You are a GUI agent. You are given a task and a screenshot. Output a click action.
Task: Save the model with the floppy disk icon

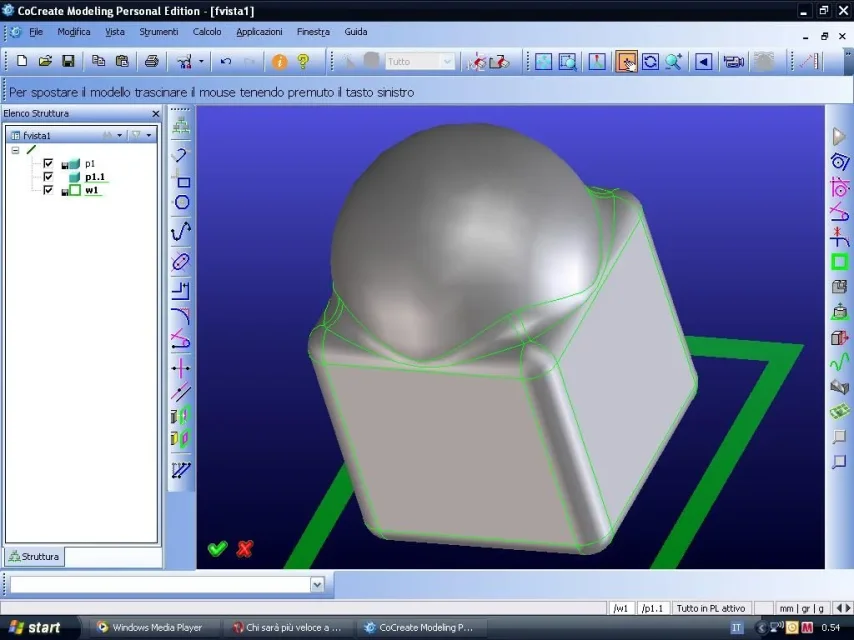coord(68,61)
